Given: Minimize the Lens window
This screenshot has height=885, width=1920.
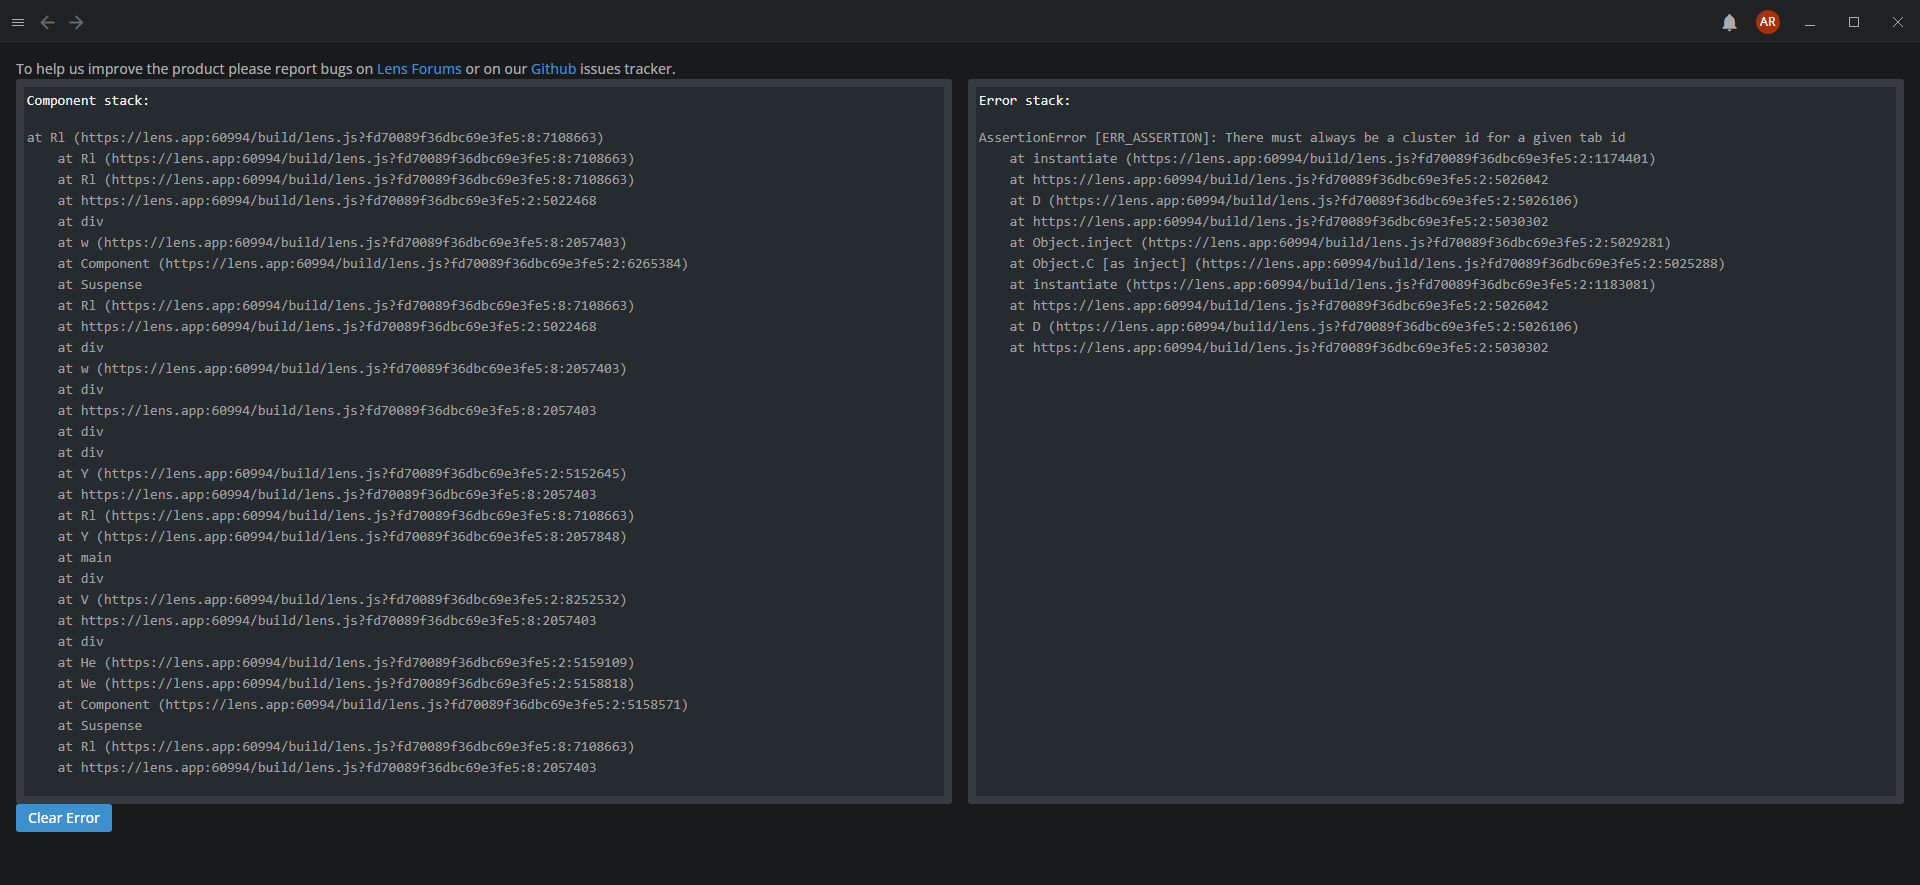Looking at the screenshot, I should point(1810,22).
